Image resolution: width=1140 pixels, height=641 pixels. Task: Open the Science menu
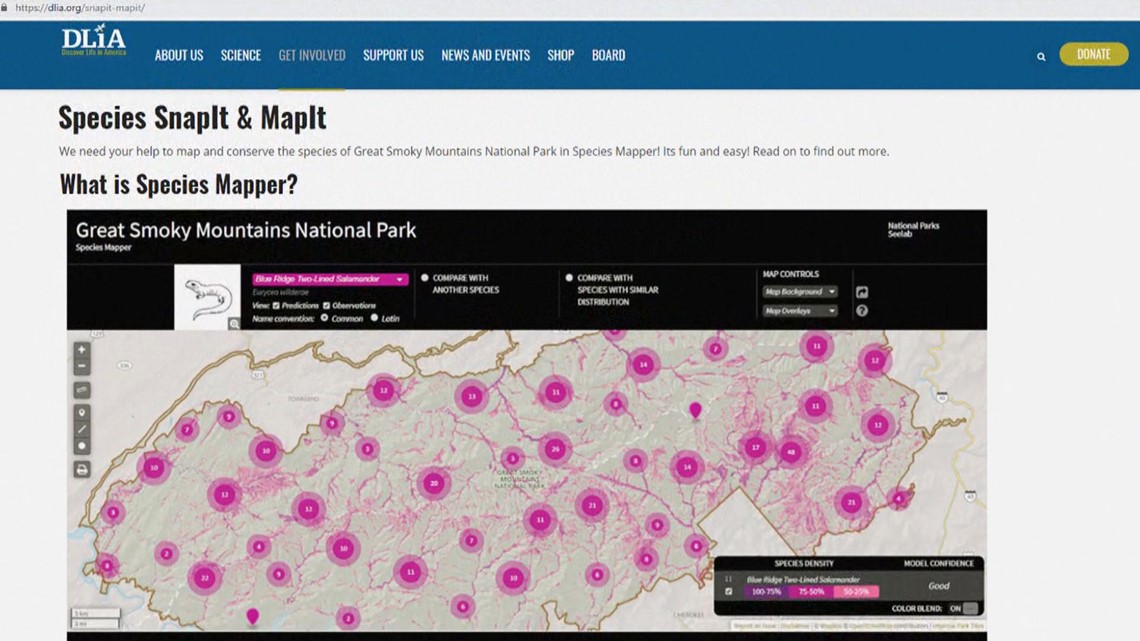tap(241, 55)
